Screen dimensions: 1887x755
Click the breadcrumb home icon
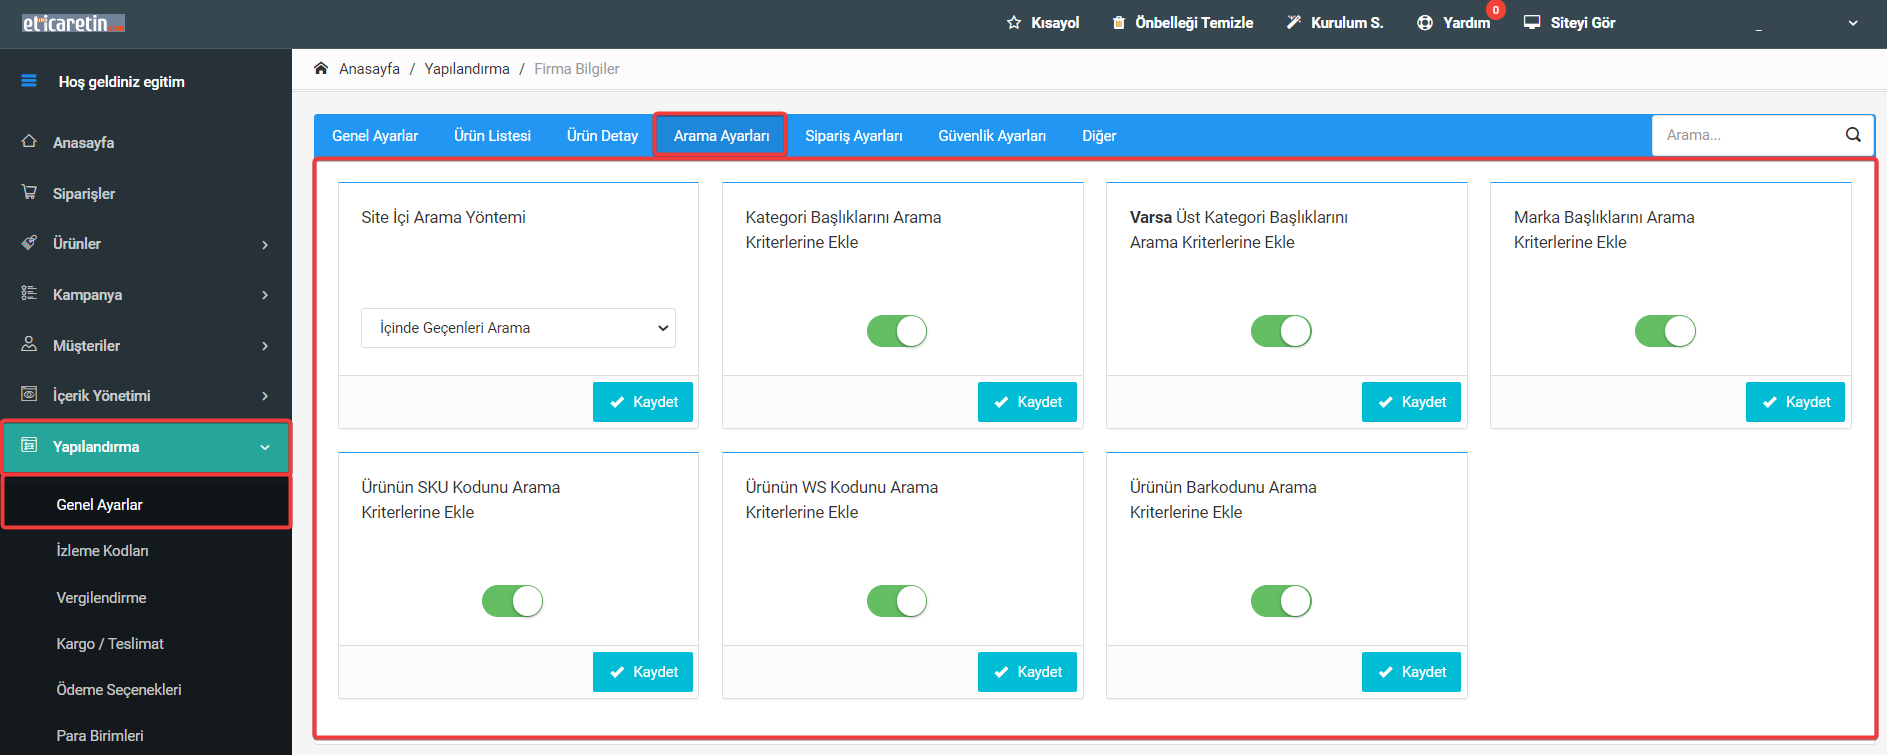pos(321,68)
